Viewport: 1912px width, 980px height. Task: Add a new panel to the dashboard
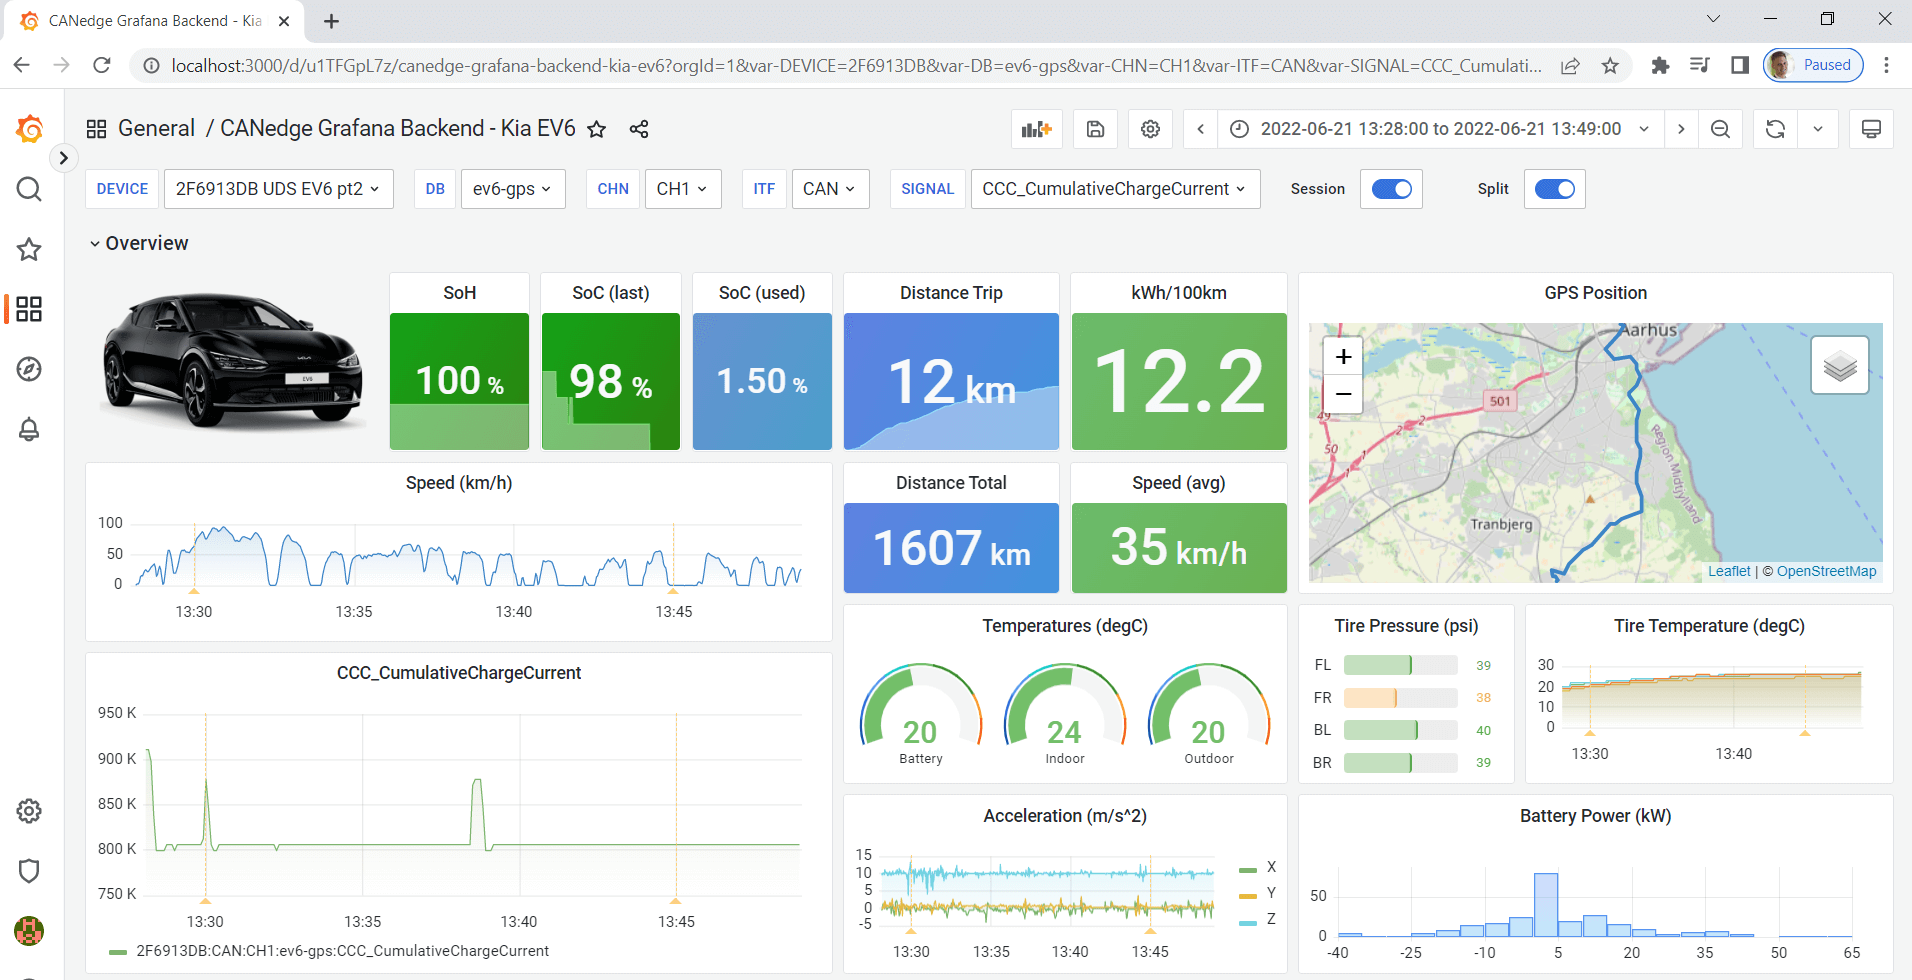click(1036, 128)
